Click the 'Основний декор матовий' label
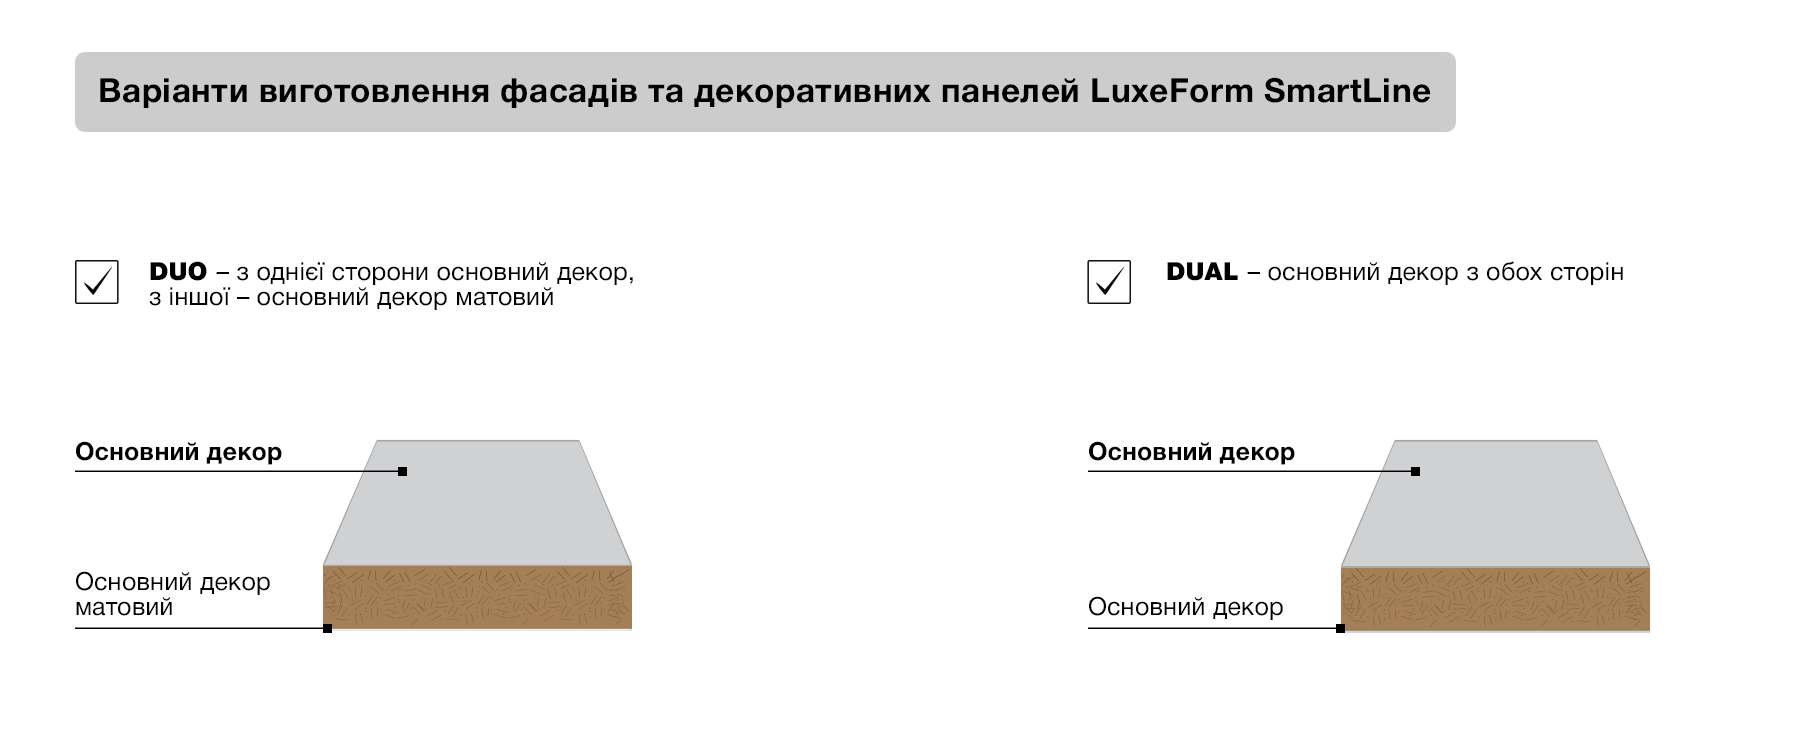The image size is (1820, 735). click(x=172, y=594)
